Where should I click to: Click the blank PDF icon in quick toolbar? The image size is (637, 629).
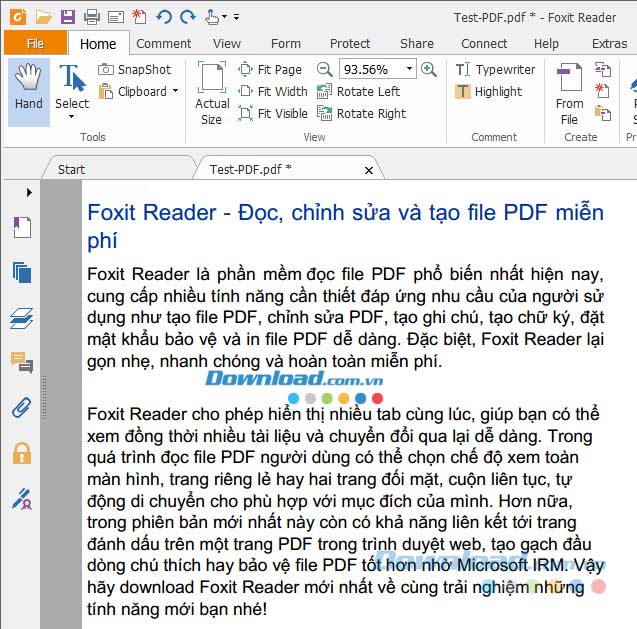click(139, 17)
